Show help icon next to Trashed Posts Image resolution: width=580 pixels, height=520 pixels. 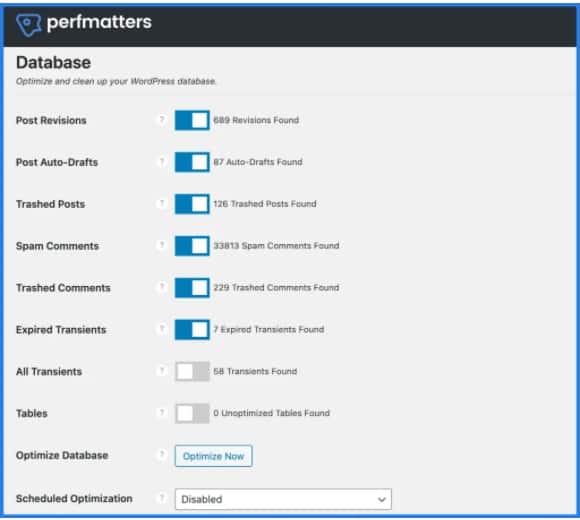162,203
